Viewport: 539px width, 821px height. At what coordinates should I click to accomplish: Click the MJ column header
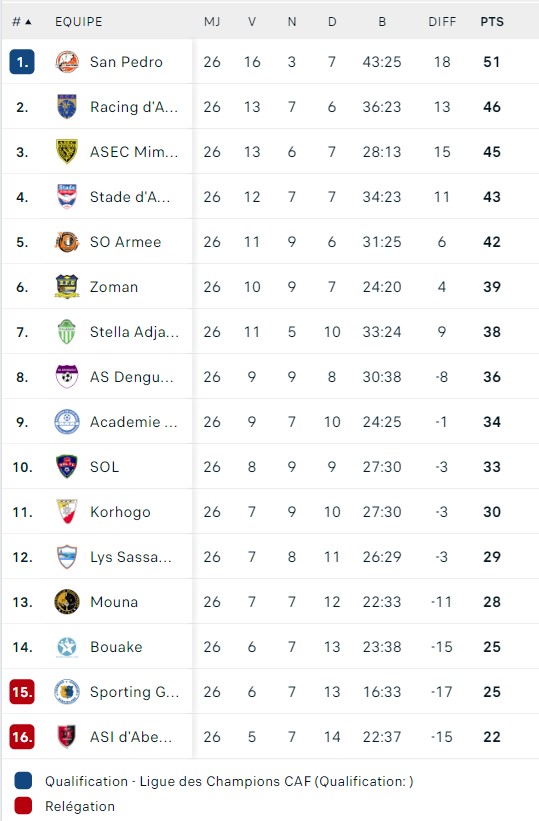(212, 21)
